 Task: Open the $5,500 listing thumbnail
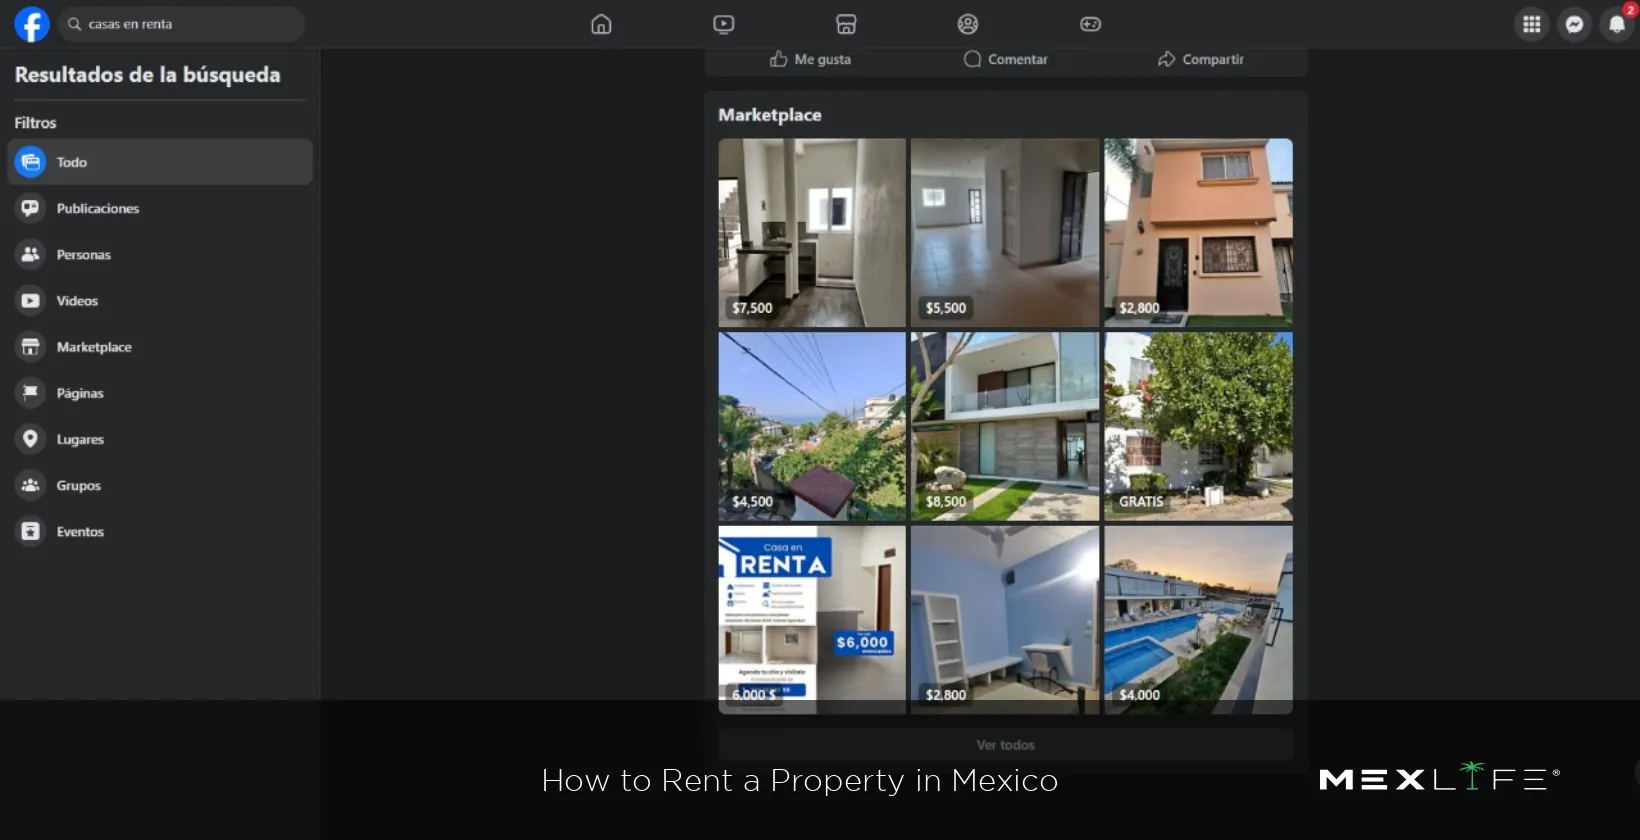click(x=1005, y=232)
